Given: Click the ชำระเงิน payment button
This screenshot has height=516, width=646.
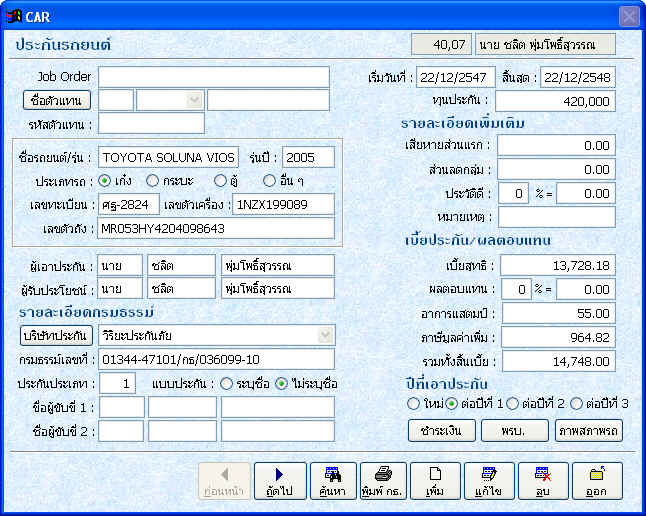Looking at the screenshot, I should (441, 429).
